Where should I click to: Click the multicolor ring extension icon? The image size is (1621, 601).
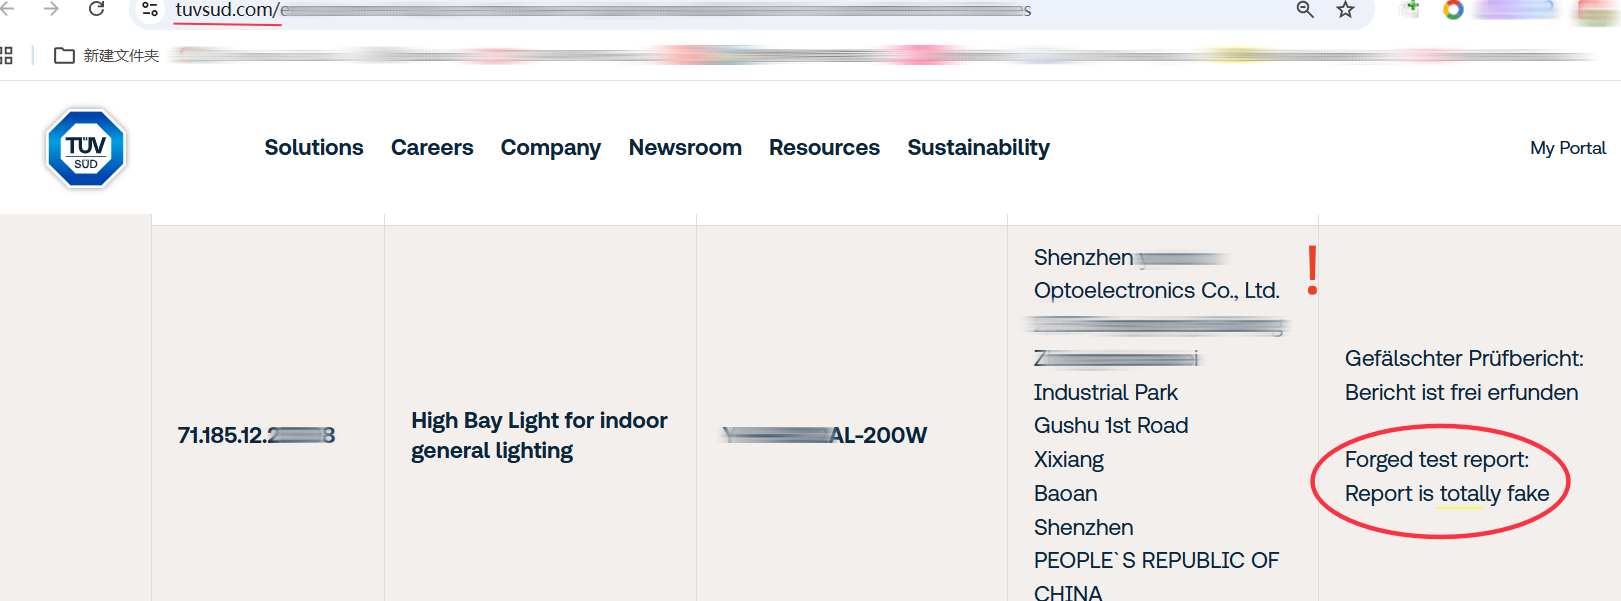pyautogui.click(x=1453, y=10)
